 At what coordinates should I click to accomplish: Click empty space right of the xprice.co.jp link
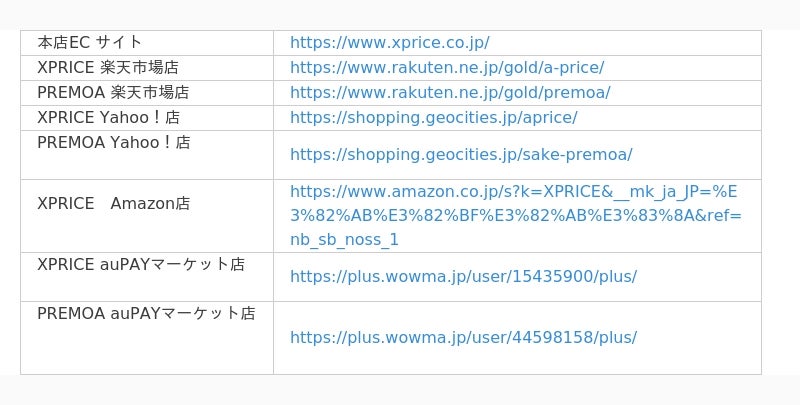click(625, 42)
